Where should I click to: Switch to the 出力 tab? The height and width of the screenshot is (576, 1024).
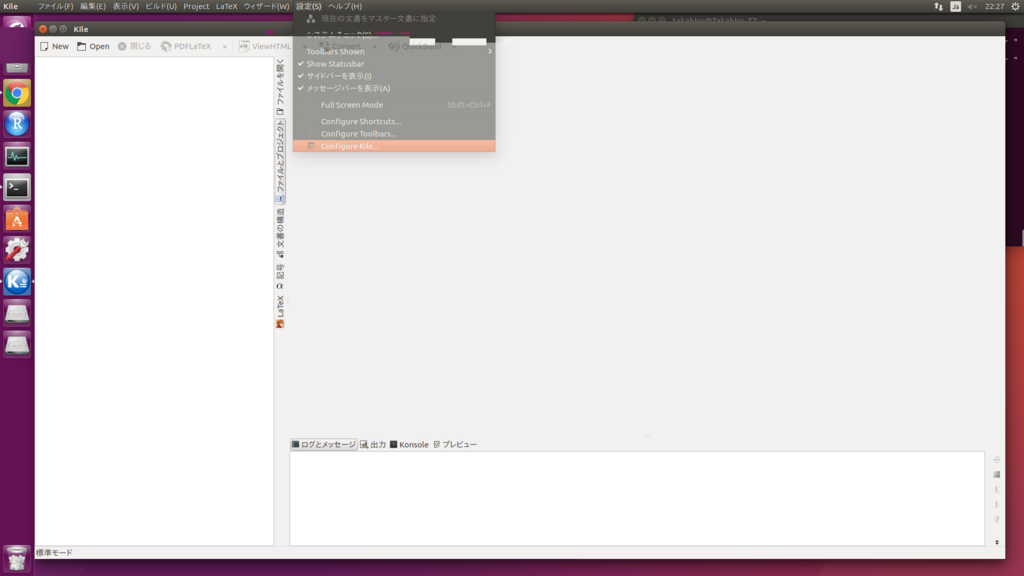pos(373,445)
